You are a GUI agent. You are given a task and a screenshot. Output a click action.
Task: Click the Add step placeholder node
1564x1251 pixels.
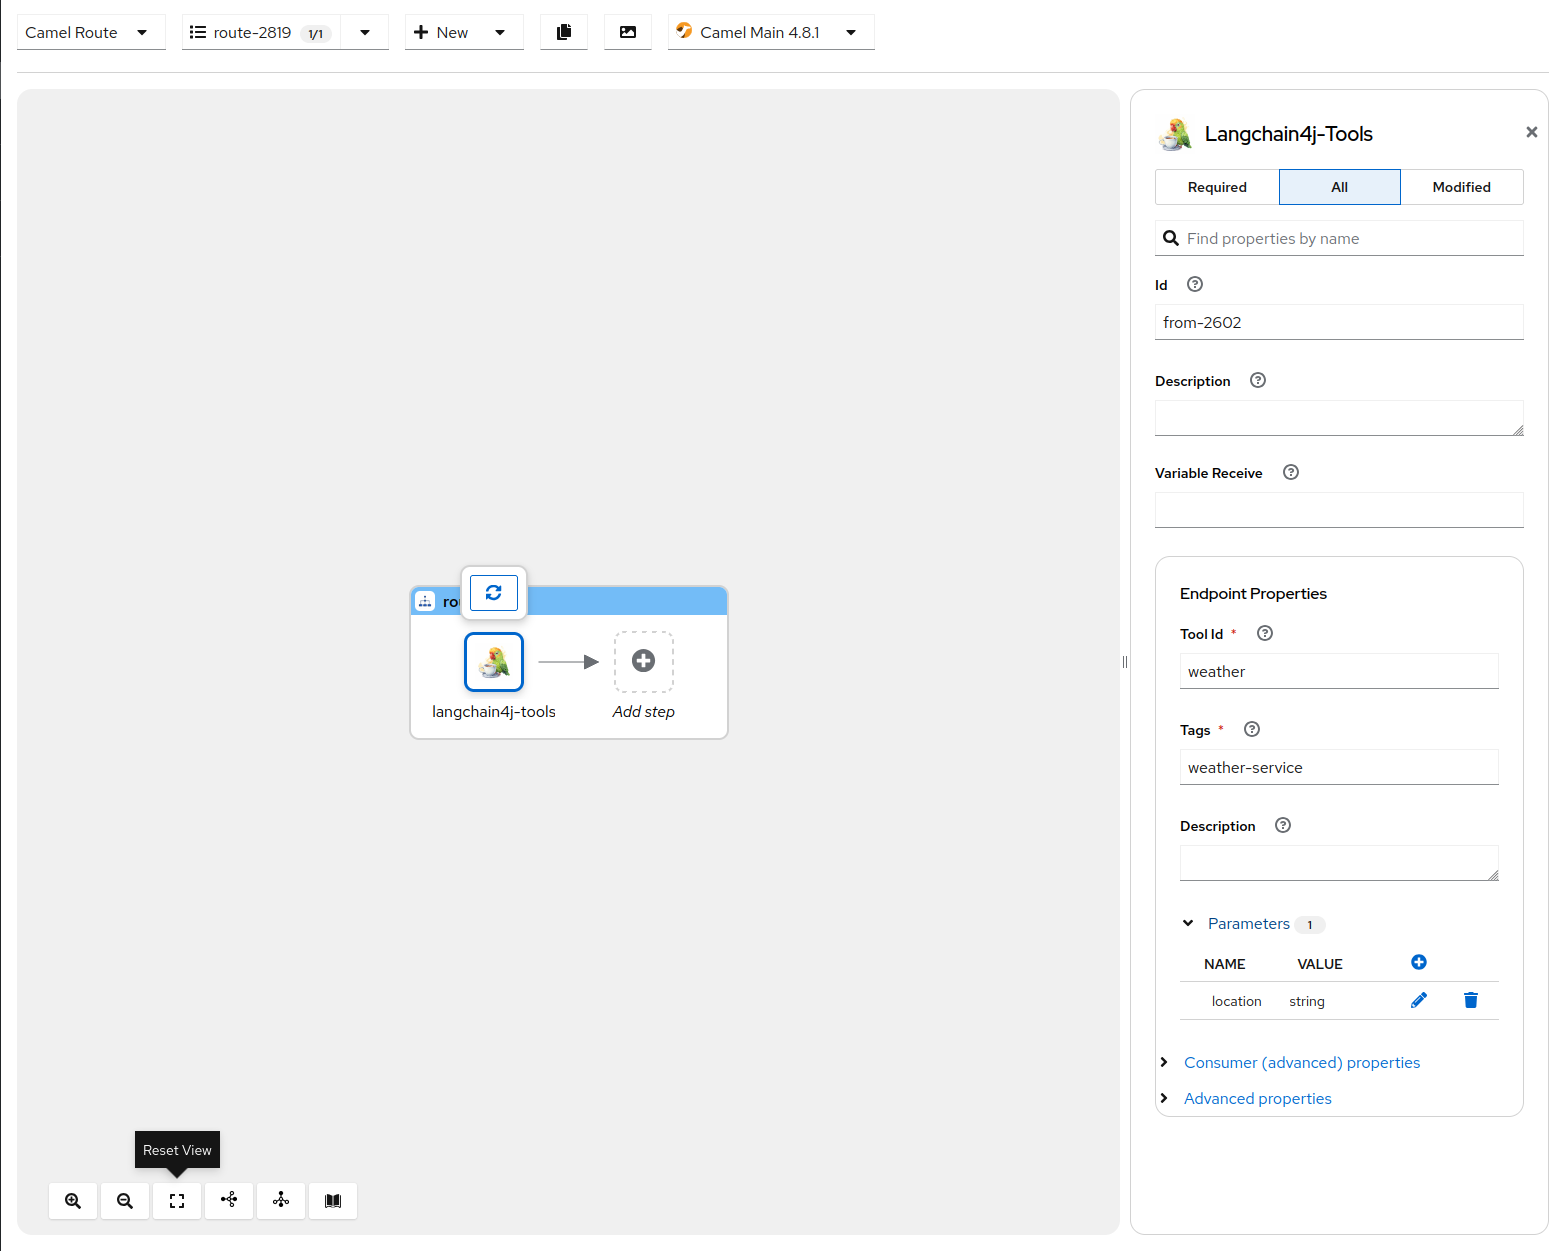pos(644,661)
